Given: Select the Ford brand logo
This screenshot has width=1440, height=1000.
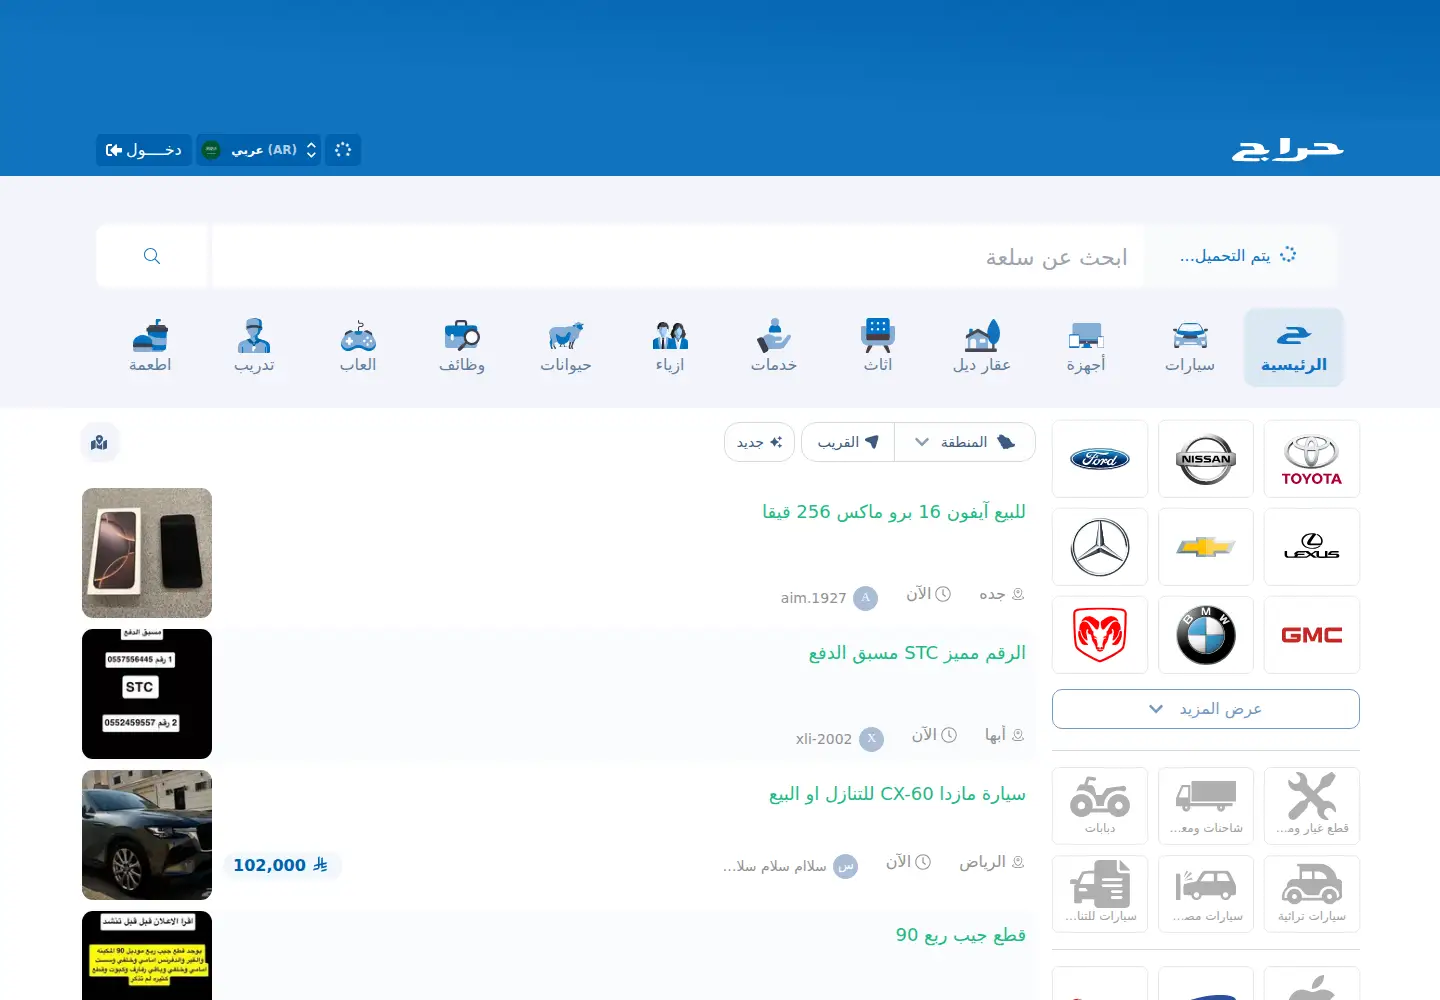Looking at the screenshot, I should click(x=1100, y=459).
